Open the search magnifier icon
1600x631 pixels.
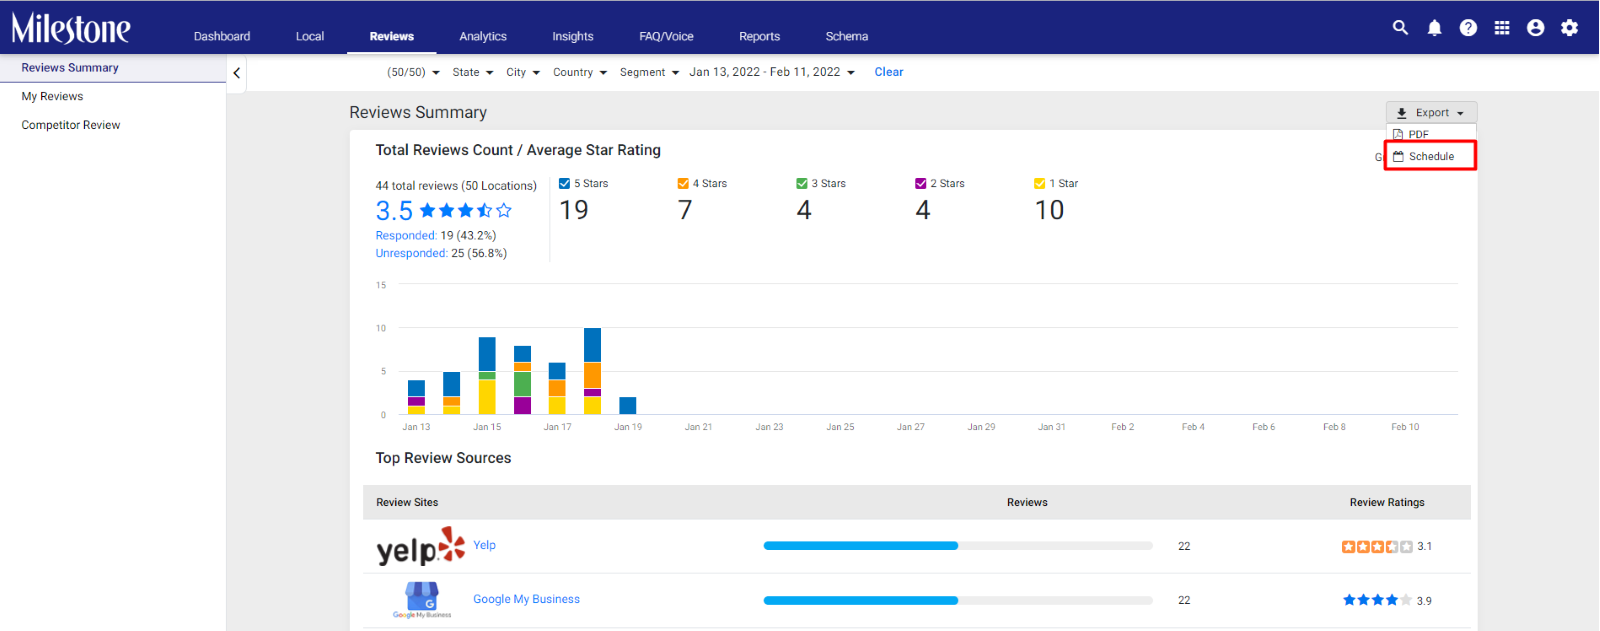[1400, 28]
